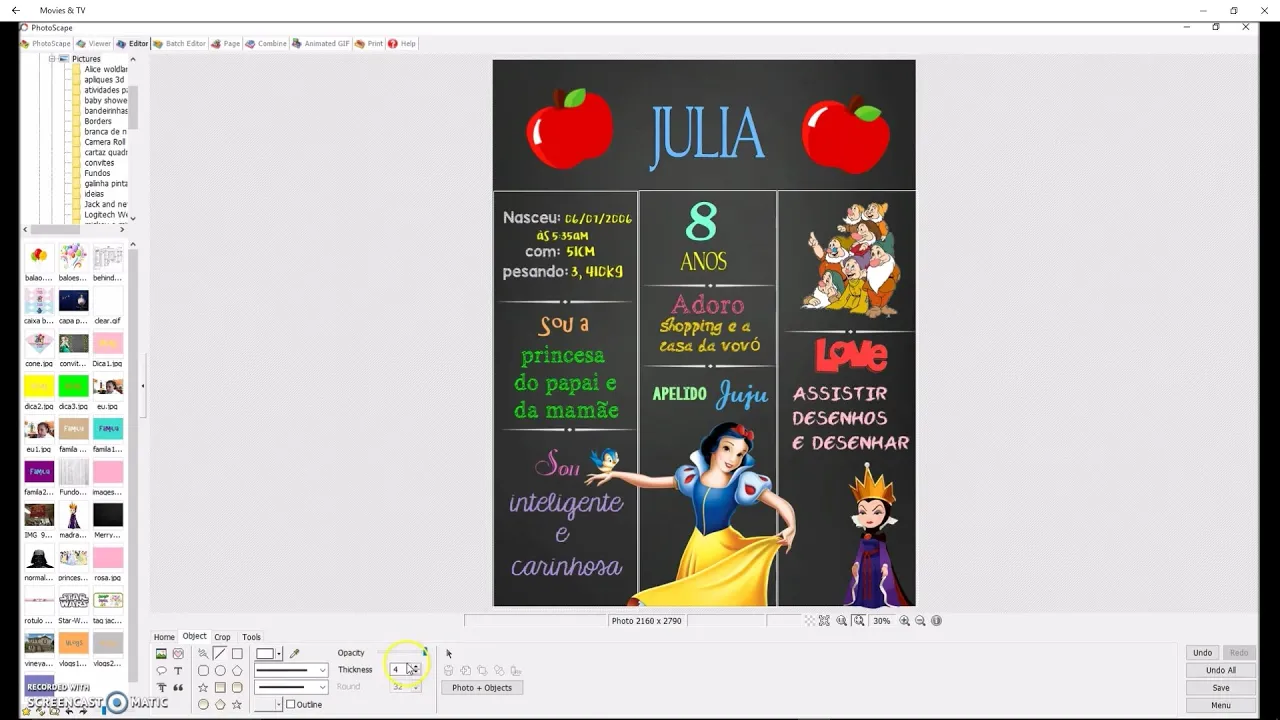Image resolution: width=1280 pixels, height=720 pixels.
Task: Select the Fundos folder in tree
Action: pyautogui.click(x=97, y=173)
